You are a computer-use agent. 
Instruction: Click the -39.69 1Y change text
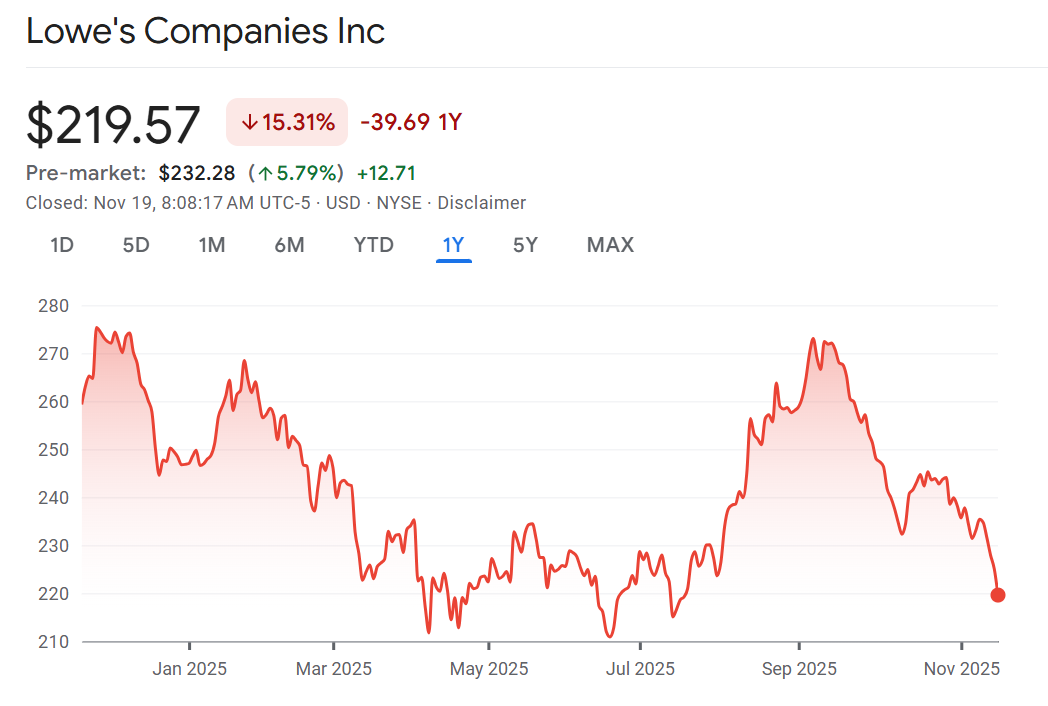[410, 123]
